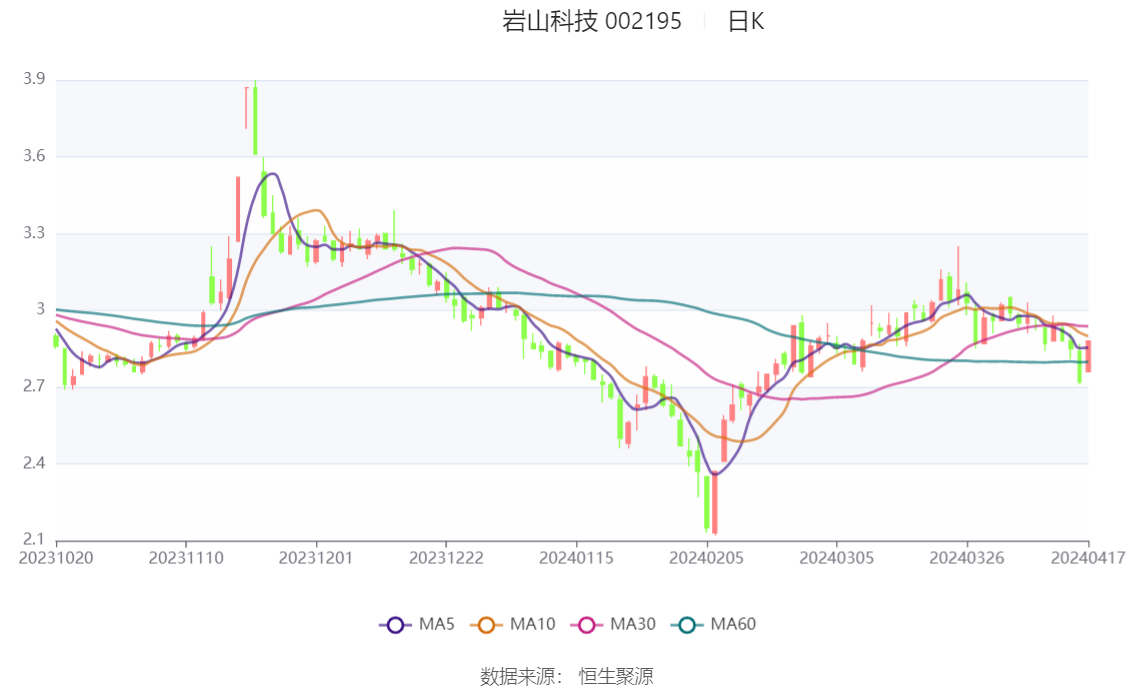Image resolution: width=1134 pixels, height=689 pixels.
Task: Click the 2.1 price axis label
Action: 35,540
